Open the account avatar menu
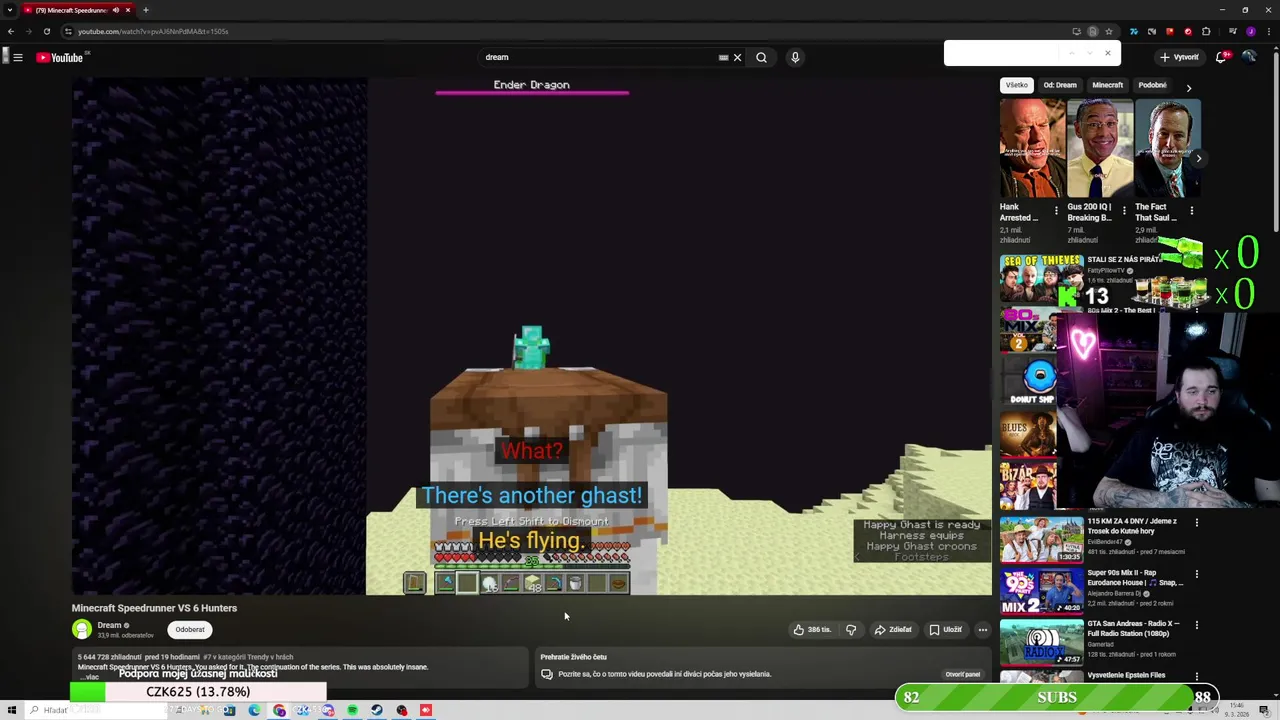 (1250, 57)
